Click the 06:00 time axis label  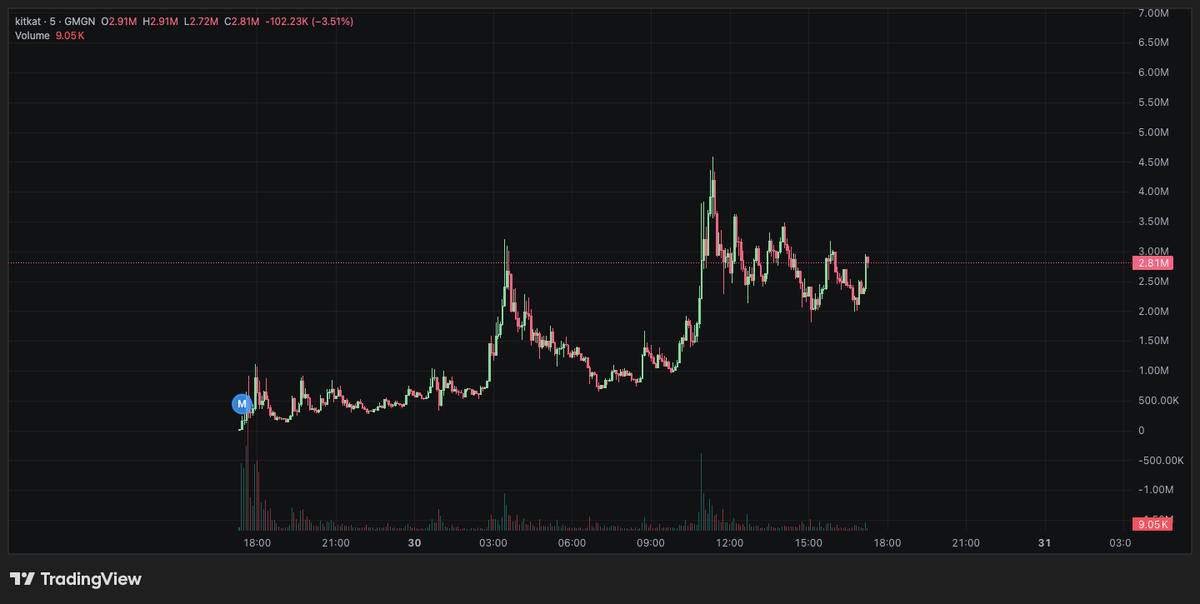(572, 543)
